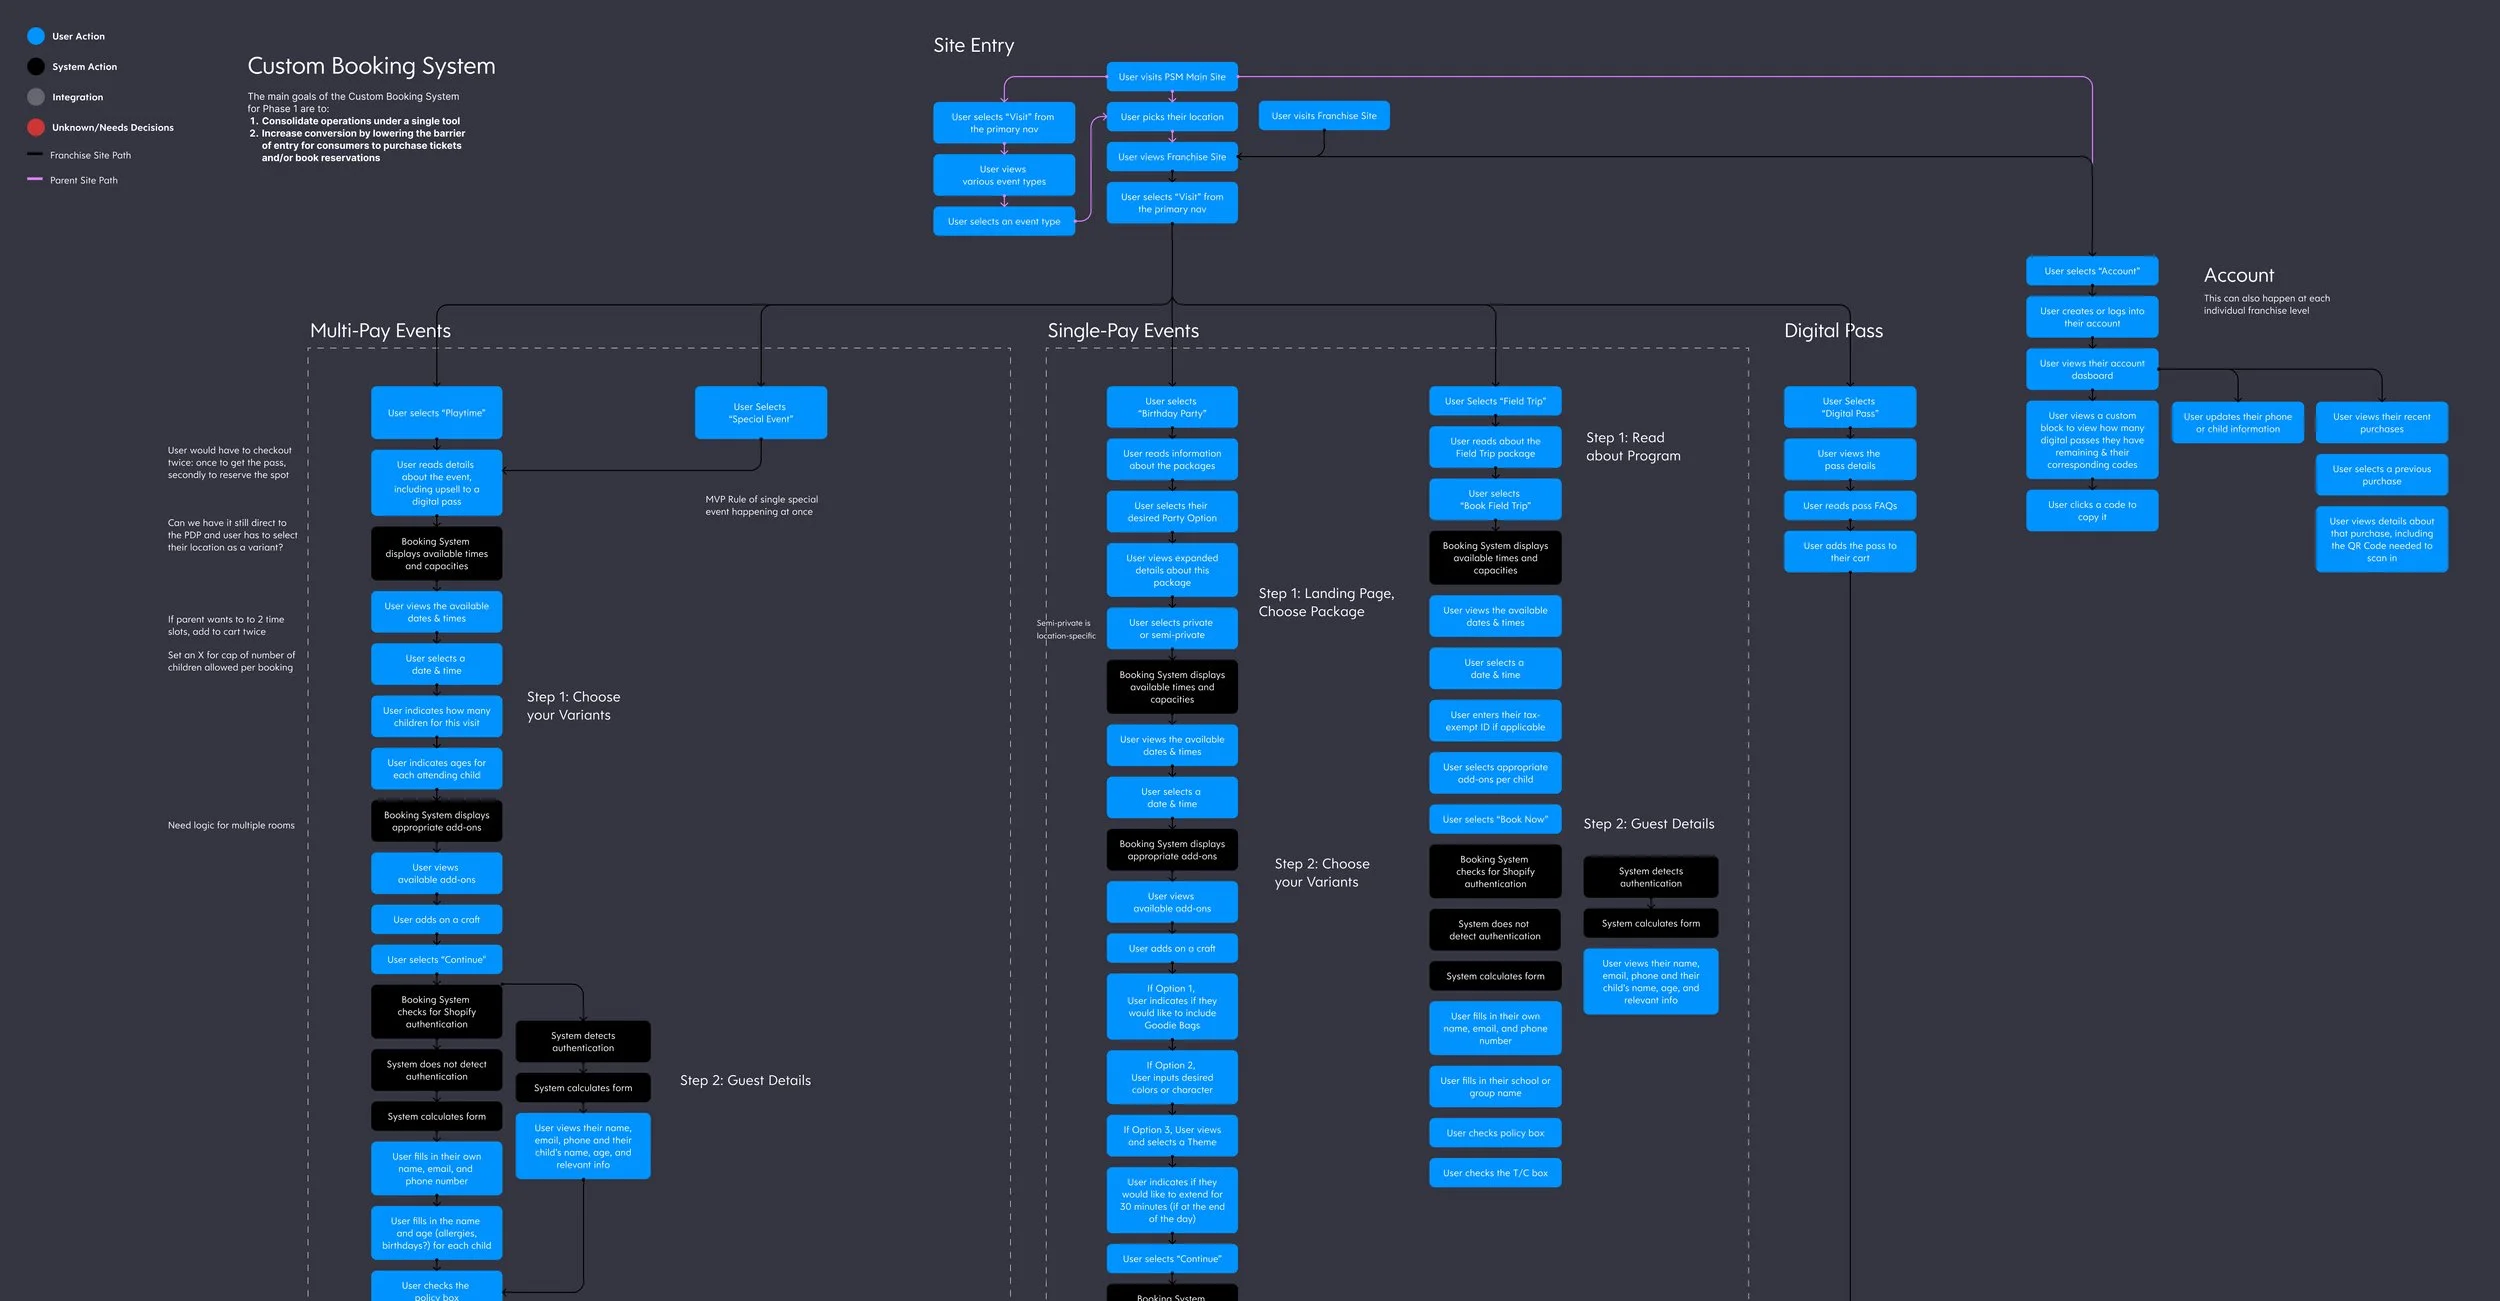Click the 'Custom Booking System' title text

pos(371,66)
